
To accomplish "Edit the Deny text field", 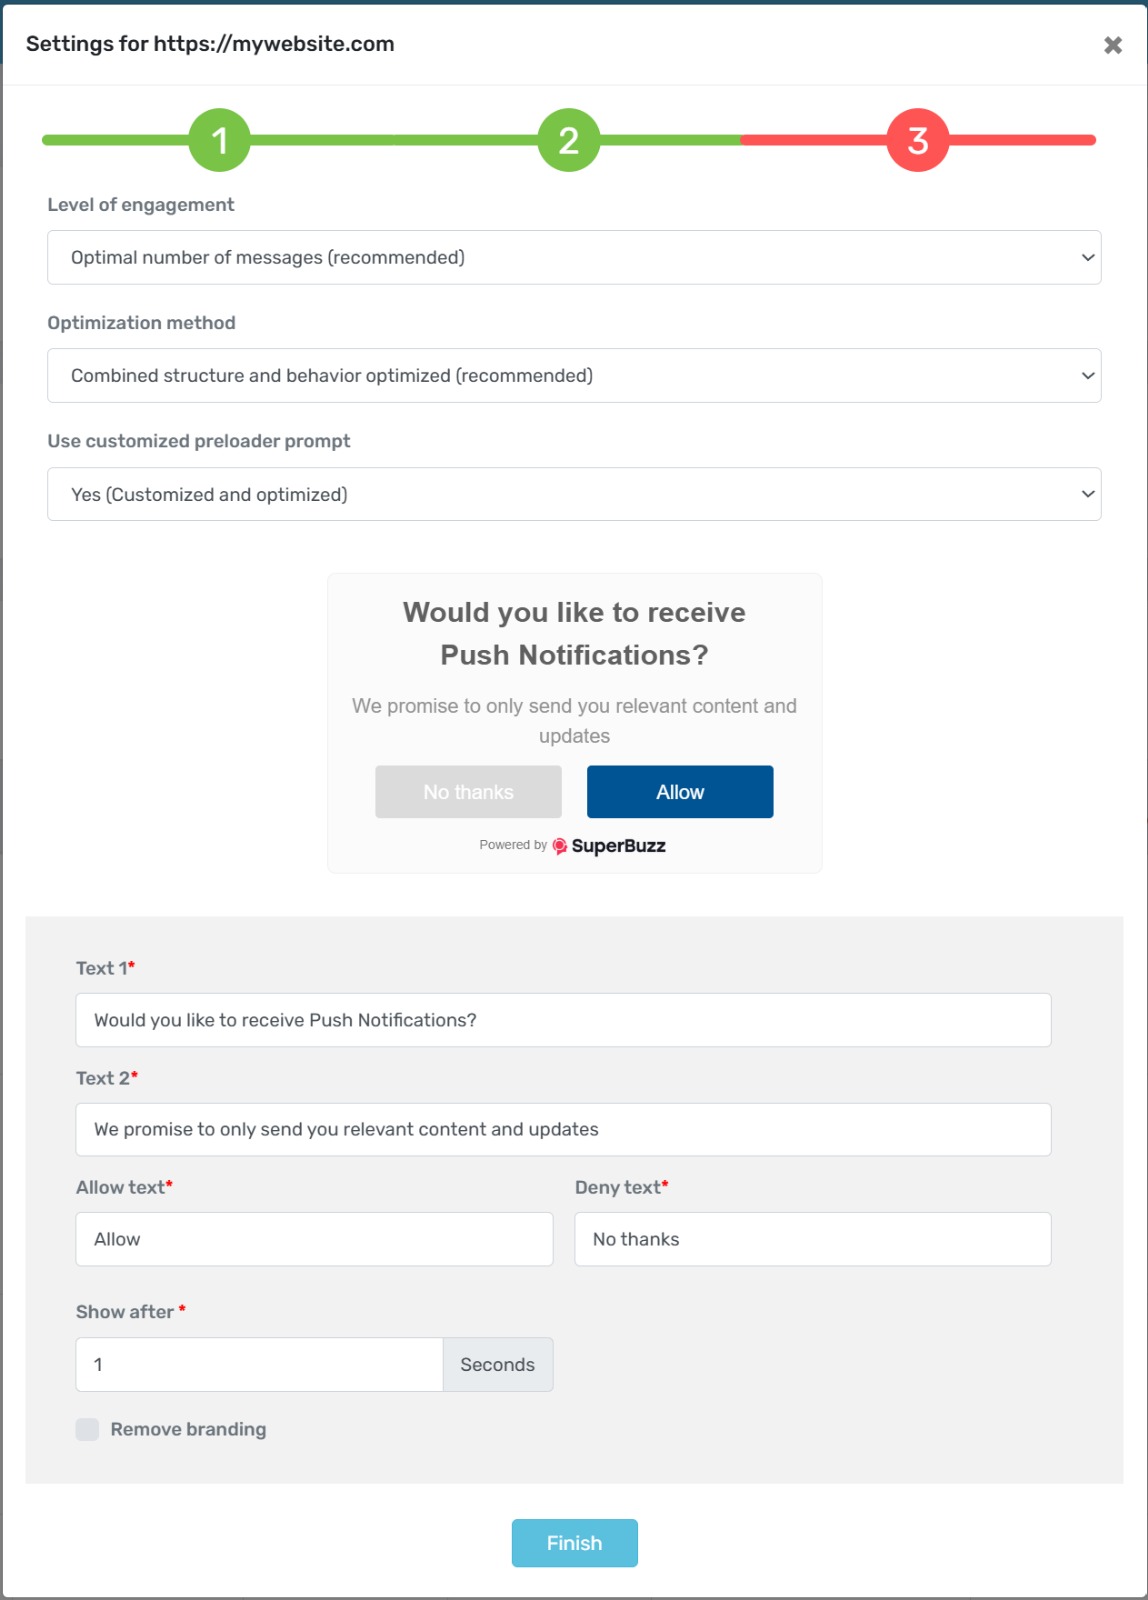I will (x=812, y=1239).
